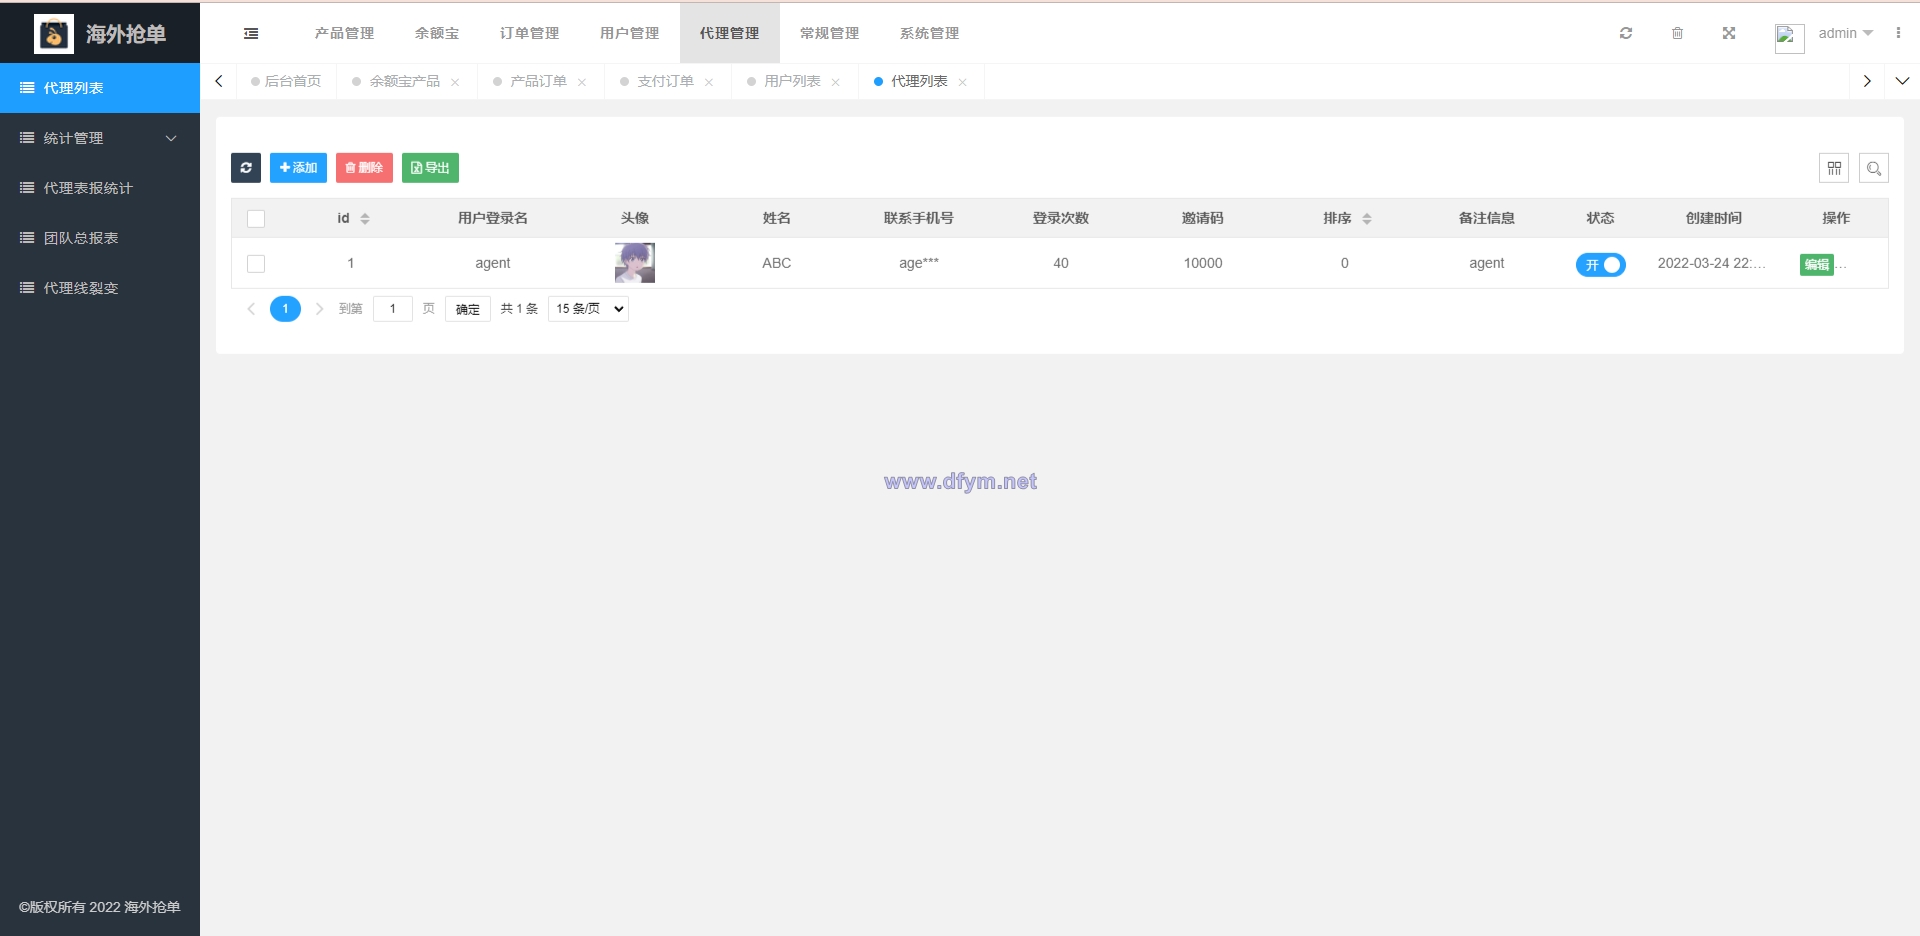Click the 海外抢单 logo image

click(x=54, y=34)
